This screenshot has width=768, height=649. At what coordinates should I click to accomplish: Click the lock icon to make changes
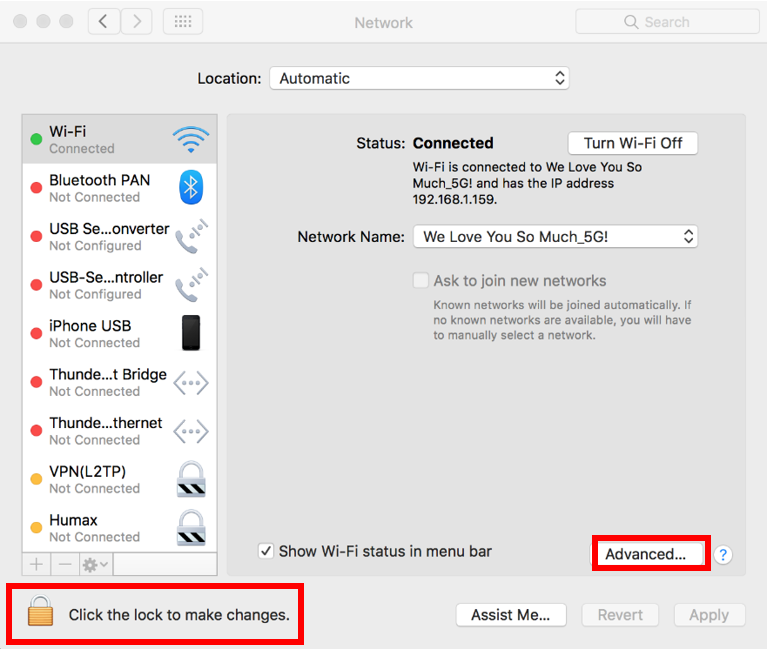(40, 611)
